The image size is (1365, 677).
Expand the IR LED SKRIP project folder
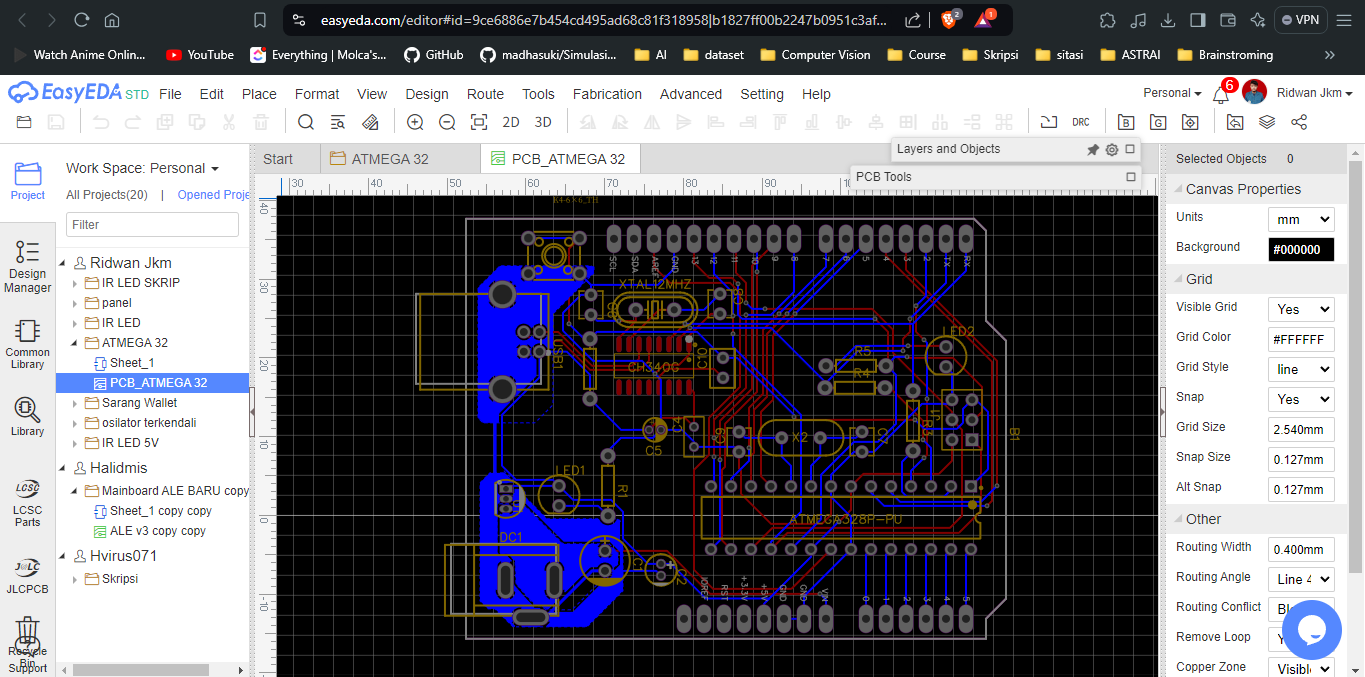coord(75,283)
